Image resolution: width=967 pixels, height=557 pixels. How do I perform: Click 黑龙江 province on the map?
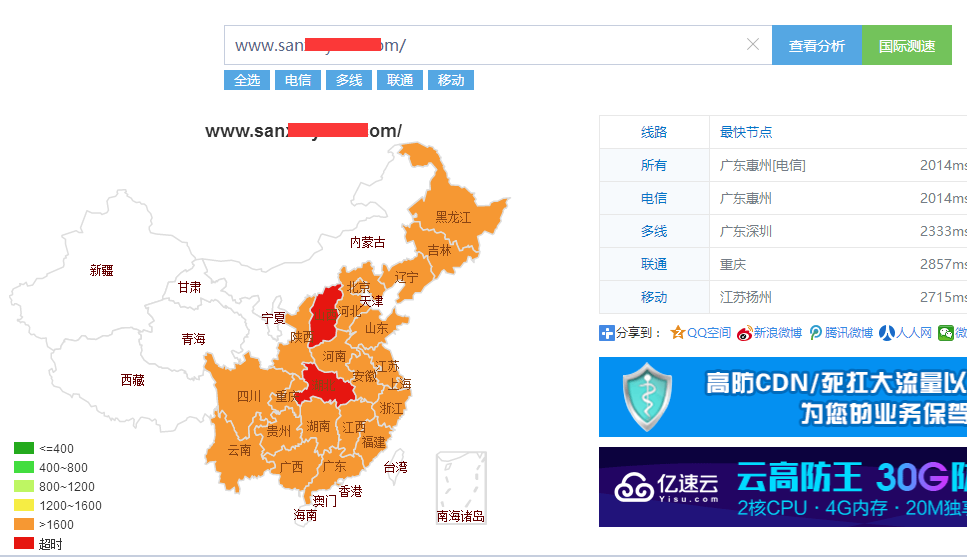pos(452,216)
